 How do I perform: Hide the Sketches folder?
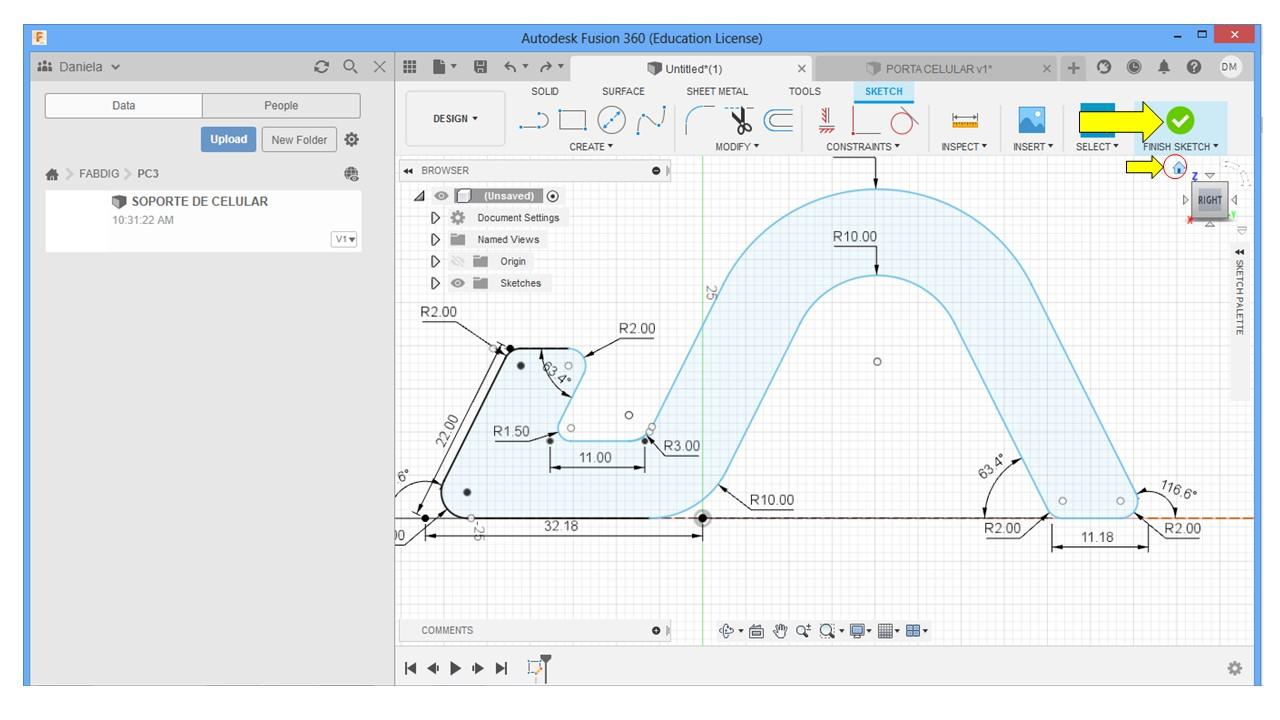point(457,283)
